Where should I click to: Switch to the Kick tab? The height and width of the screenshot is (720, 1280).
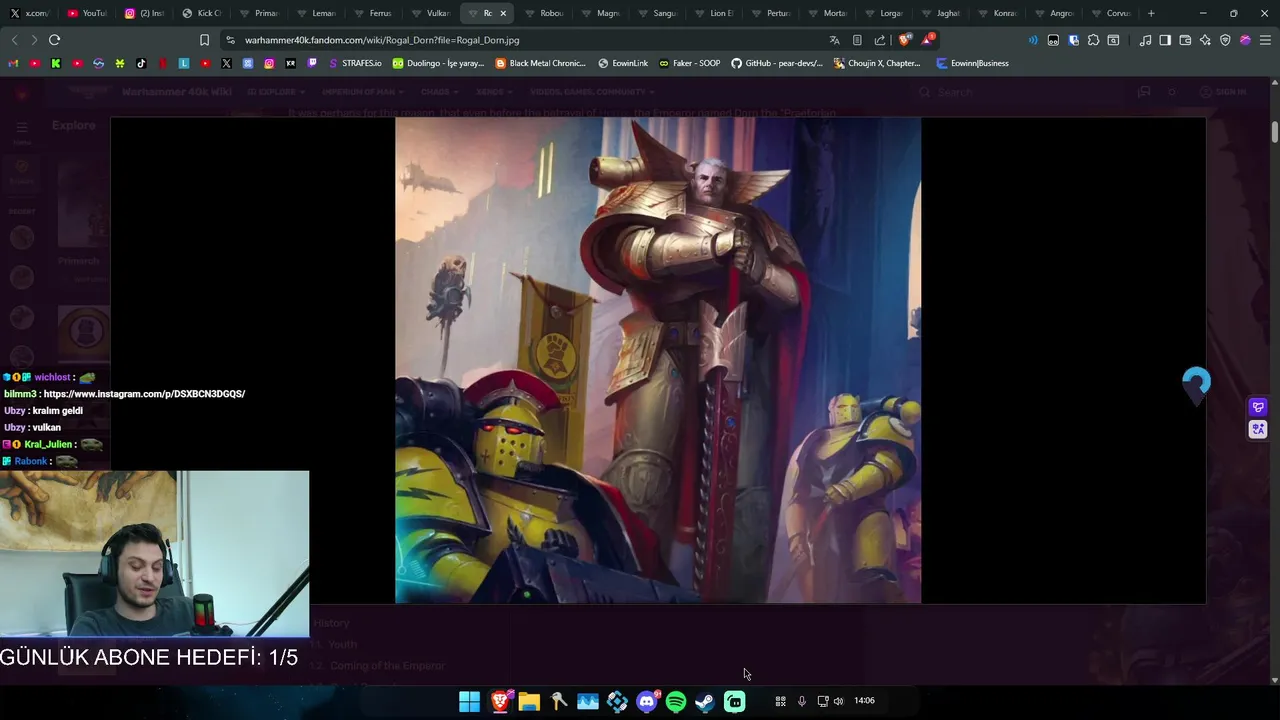coord(201,13)
